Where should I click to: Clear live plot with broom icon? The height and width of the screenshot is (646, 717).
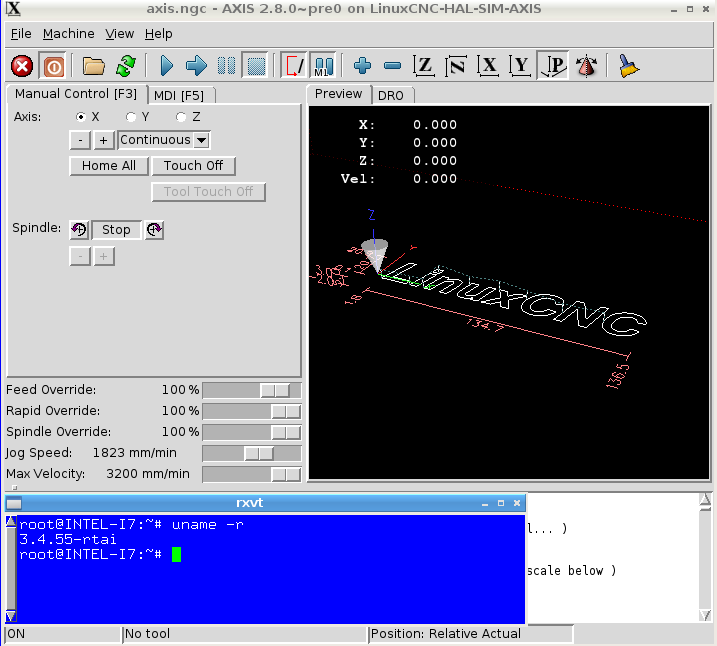coord(629,66)
